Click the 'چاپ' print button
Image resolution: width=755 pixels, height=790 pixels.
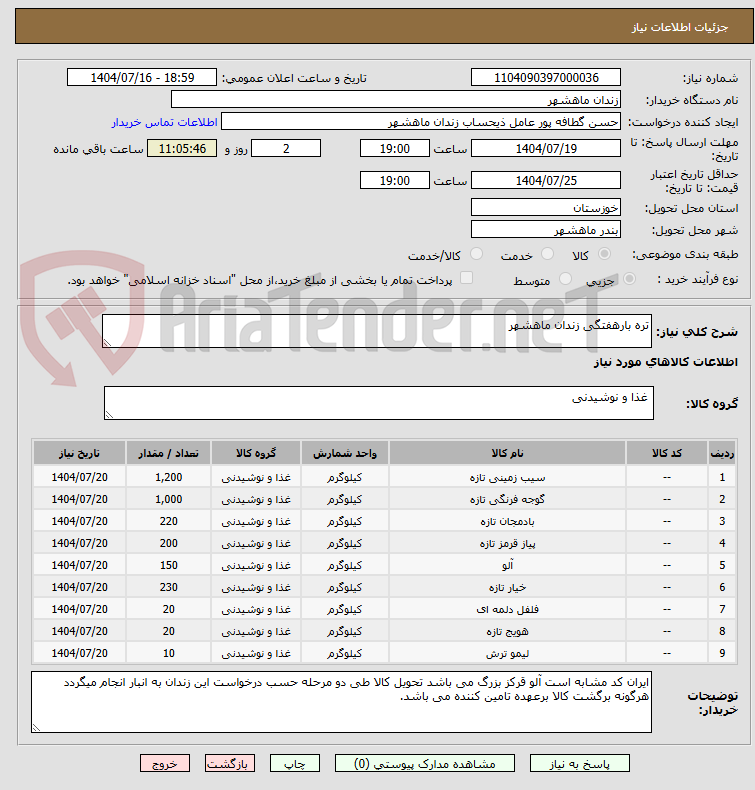(295, 763)
